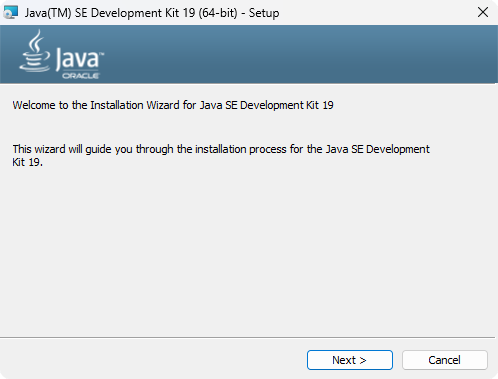Viewport: 498px width, 379px height.
Task: Click the word Setup in the title bar
Action: pos(264,13)
